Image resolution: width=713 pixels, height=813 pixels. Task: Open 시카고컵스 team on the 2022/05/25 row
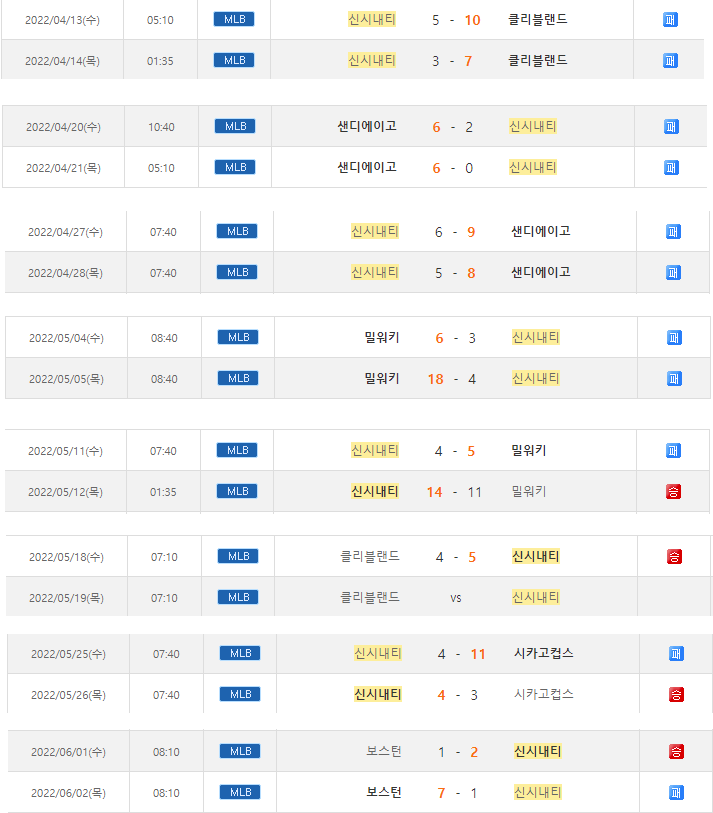(544, 654)
